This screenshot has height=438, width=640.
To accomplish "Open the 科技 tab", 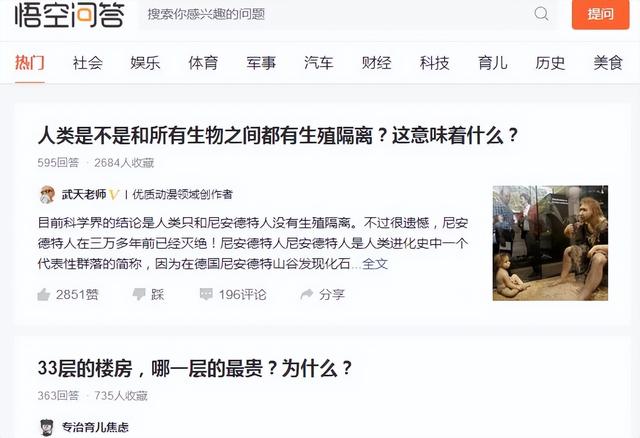I will (x=435, y=63).
